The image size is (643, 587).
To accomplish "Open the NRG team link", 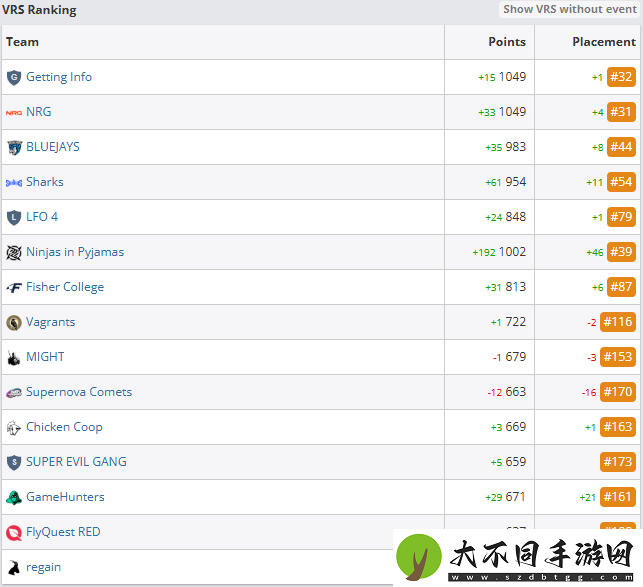I will click(x=39, y=112).
